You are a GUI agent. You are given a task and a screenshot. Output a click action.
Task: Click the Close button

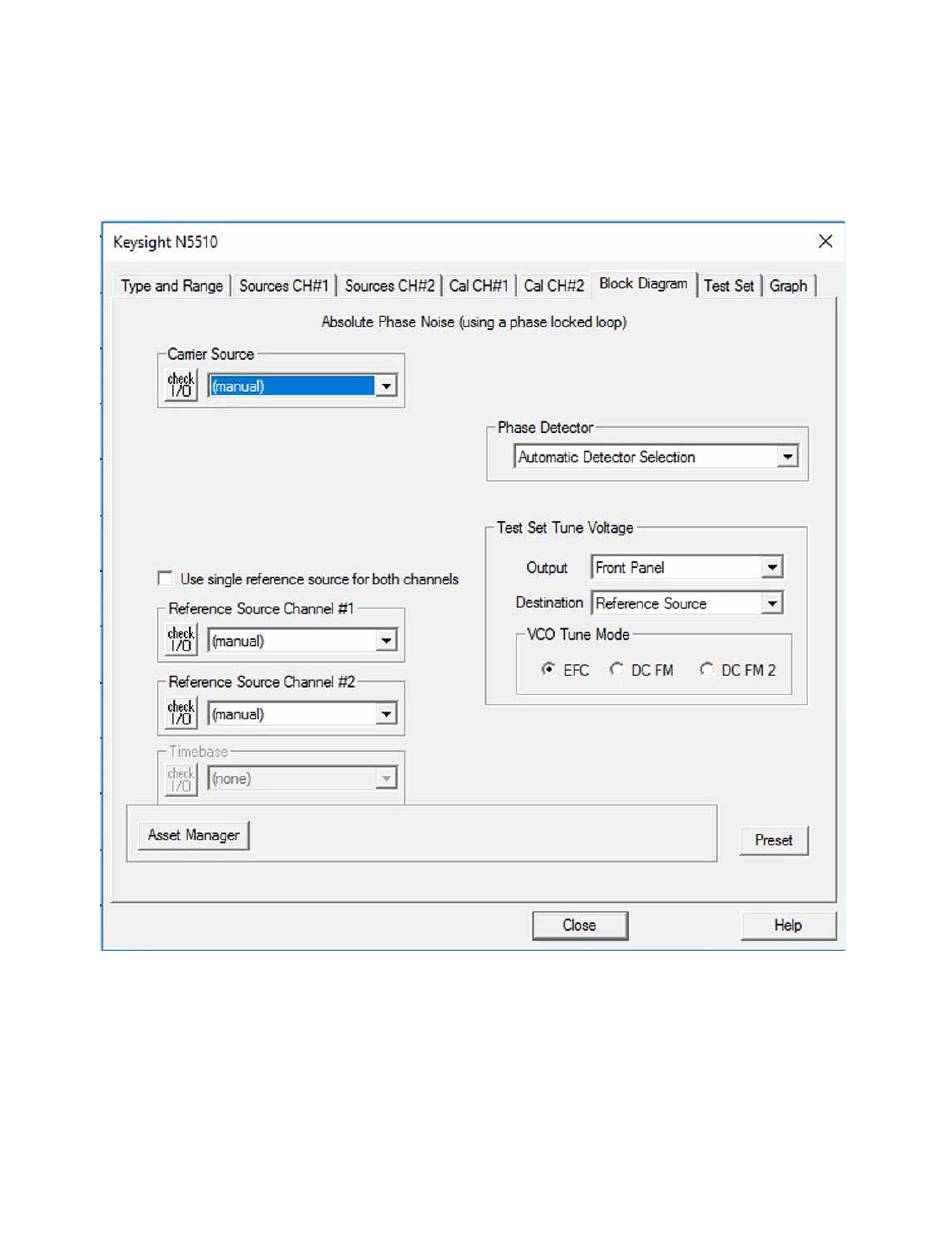click(x=579, y=926)
